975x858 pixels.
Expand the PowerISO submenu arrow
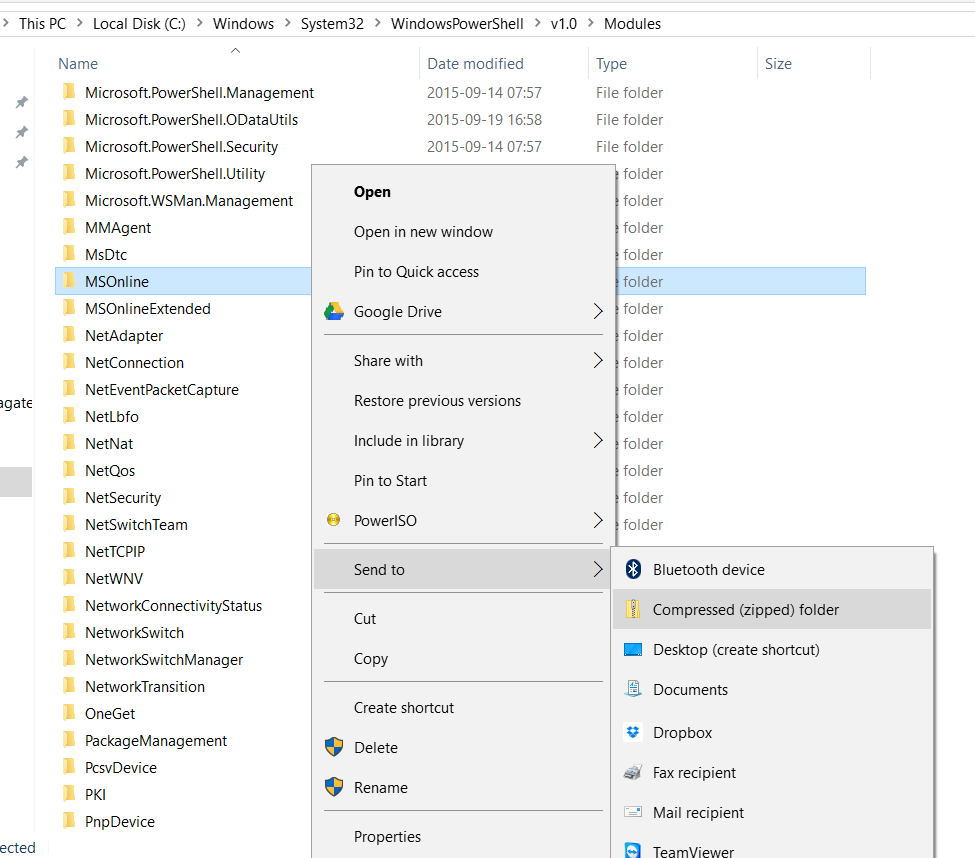(598, 520)
